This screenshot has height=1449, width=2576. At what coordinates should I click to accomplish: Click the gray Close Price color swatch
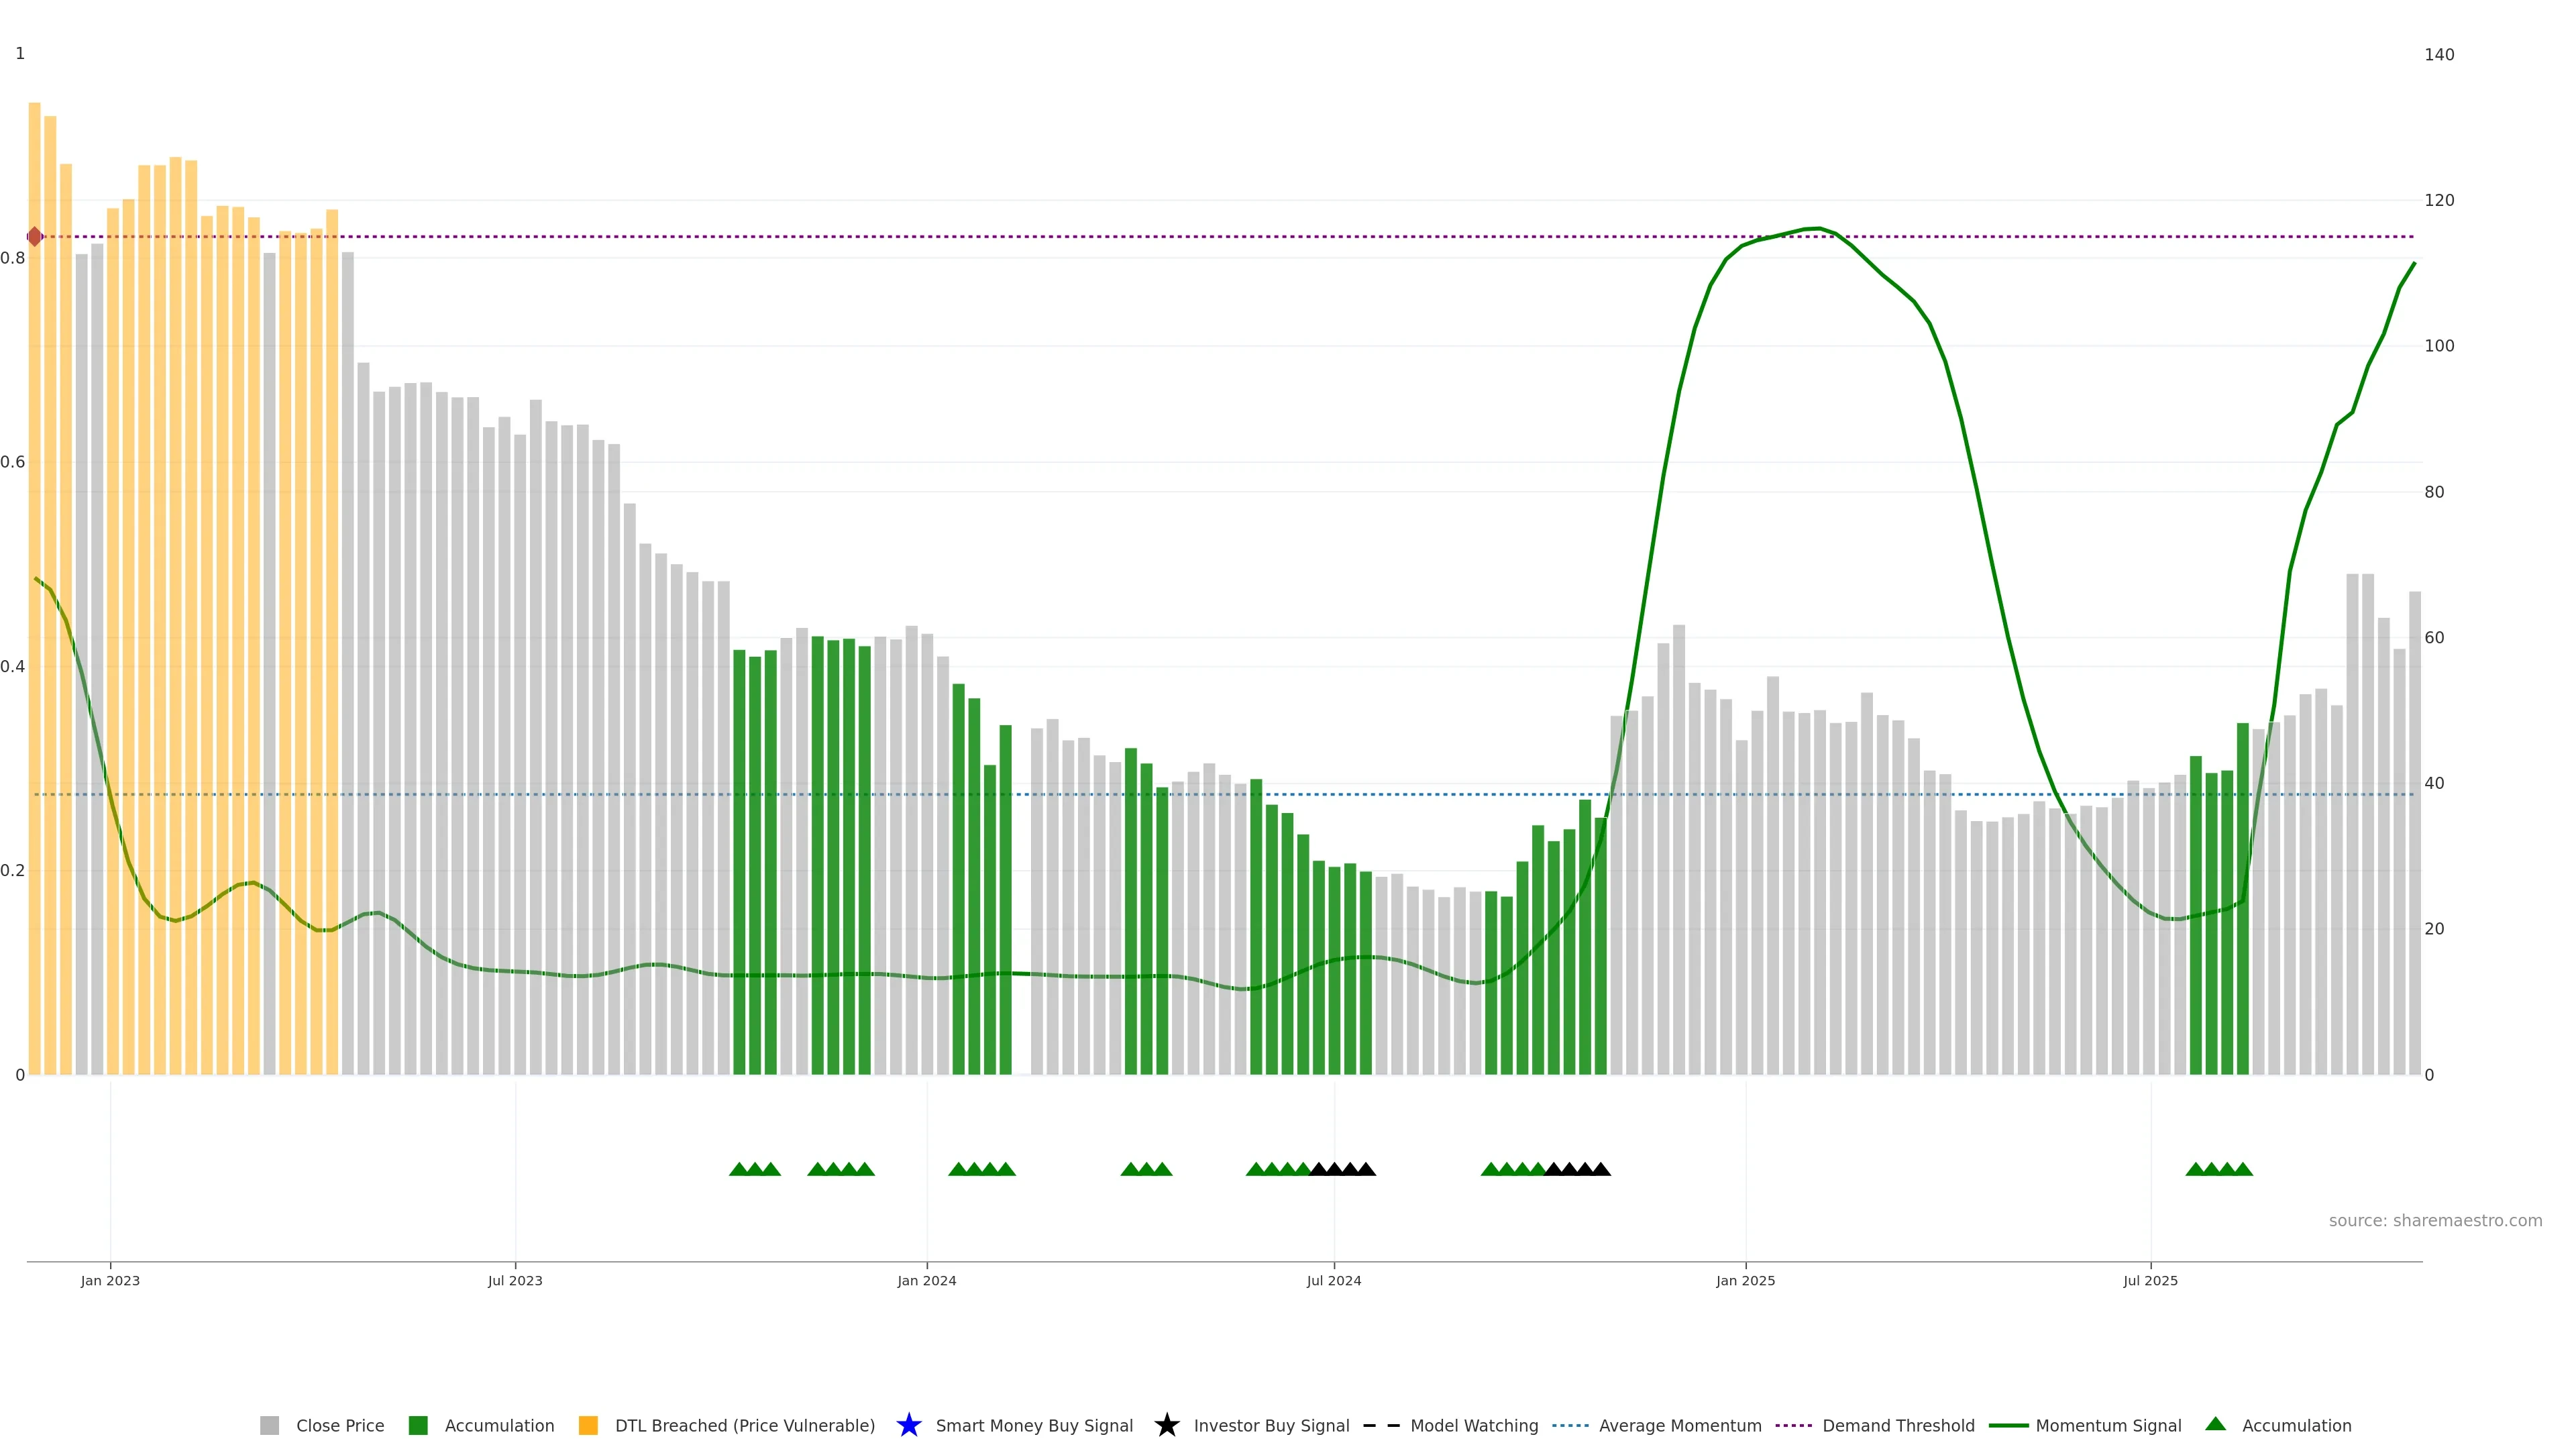tap(269, 1426)
